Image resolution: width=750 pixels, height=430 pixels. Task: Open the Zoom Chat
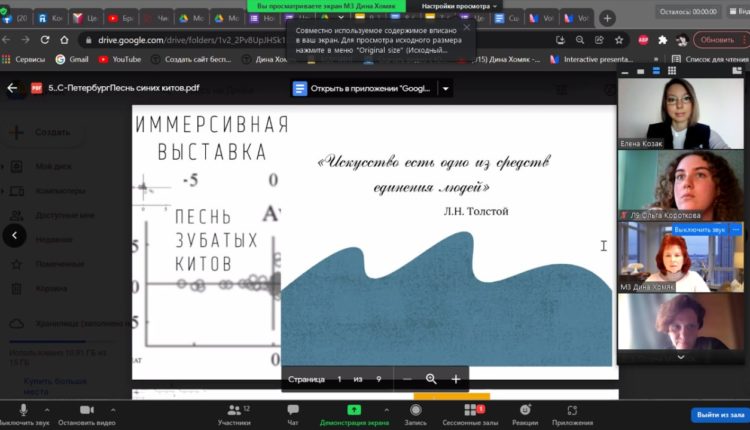(293, 415)
